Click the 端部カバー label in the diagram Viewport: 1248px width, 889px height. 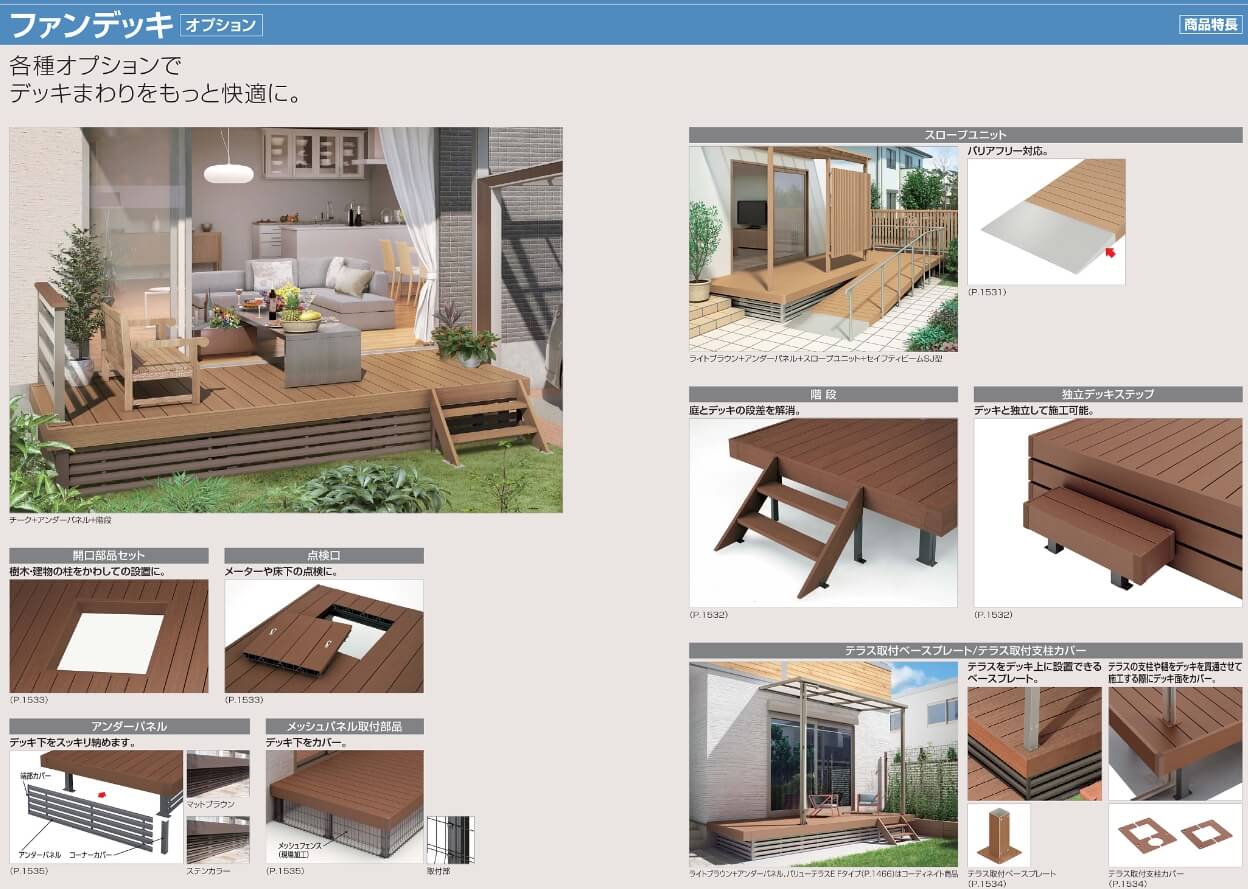tap(35, 776)
